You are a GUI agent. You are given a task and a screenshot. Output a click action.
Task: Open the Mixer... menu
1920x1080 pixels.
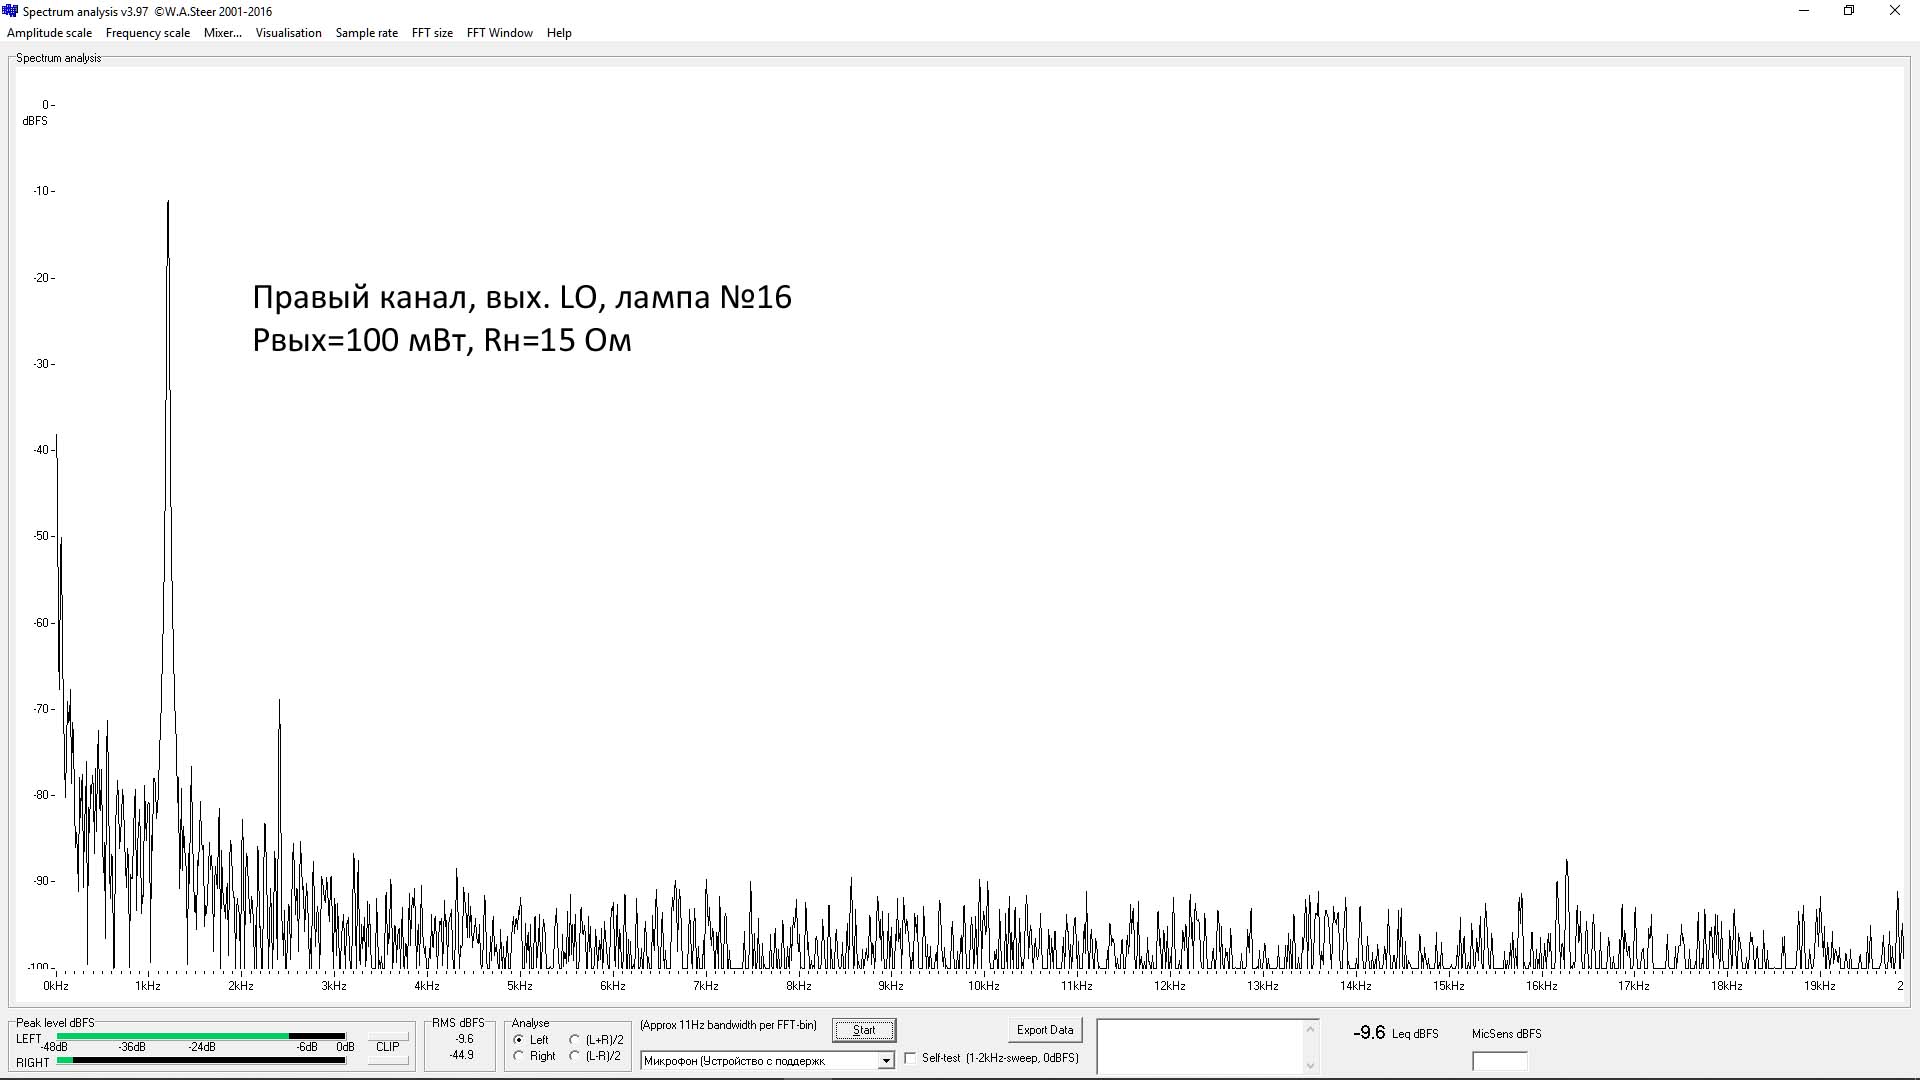click(222, 33)
